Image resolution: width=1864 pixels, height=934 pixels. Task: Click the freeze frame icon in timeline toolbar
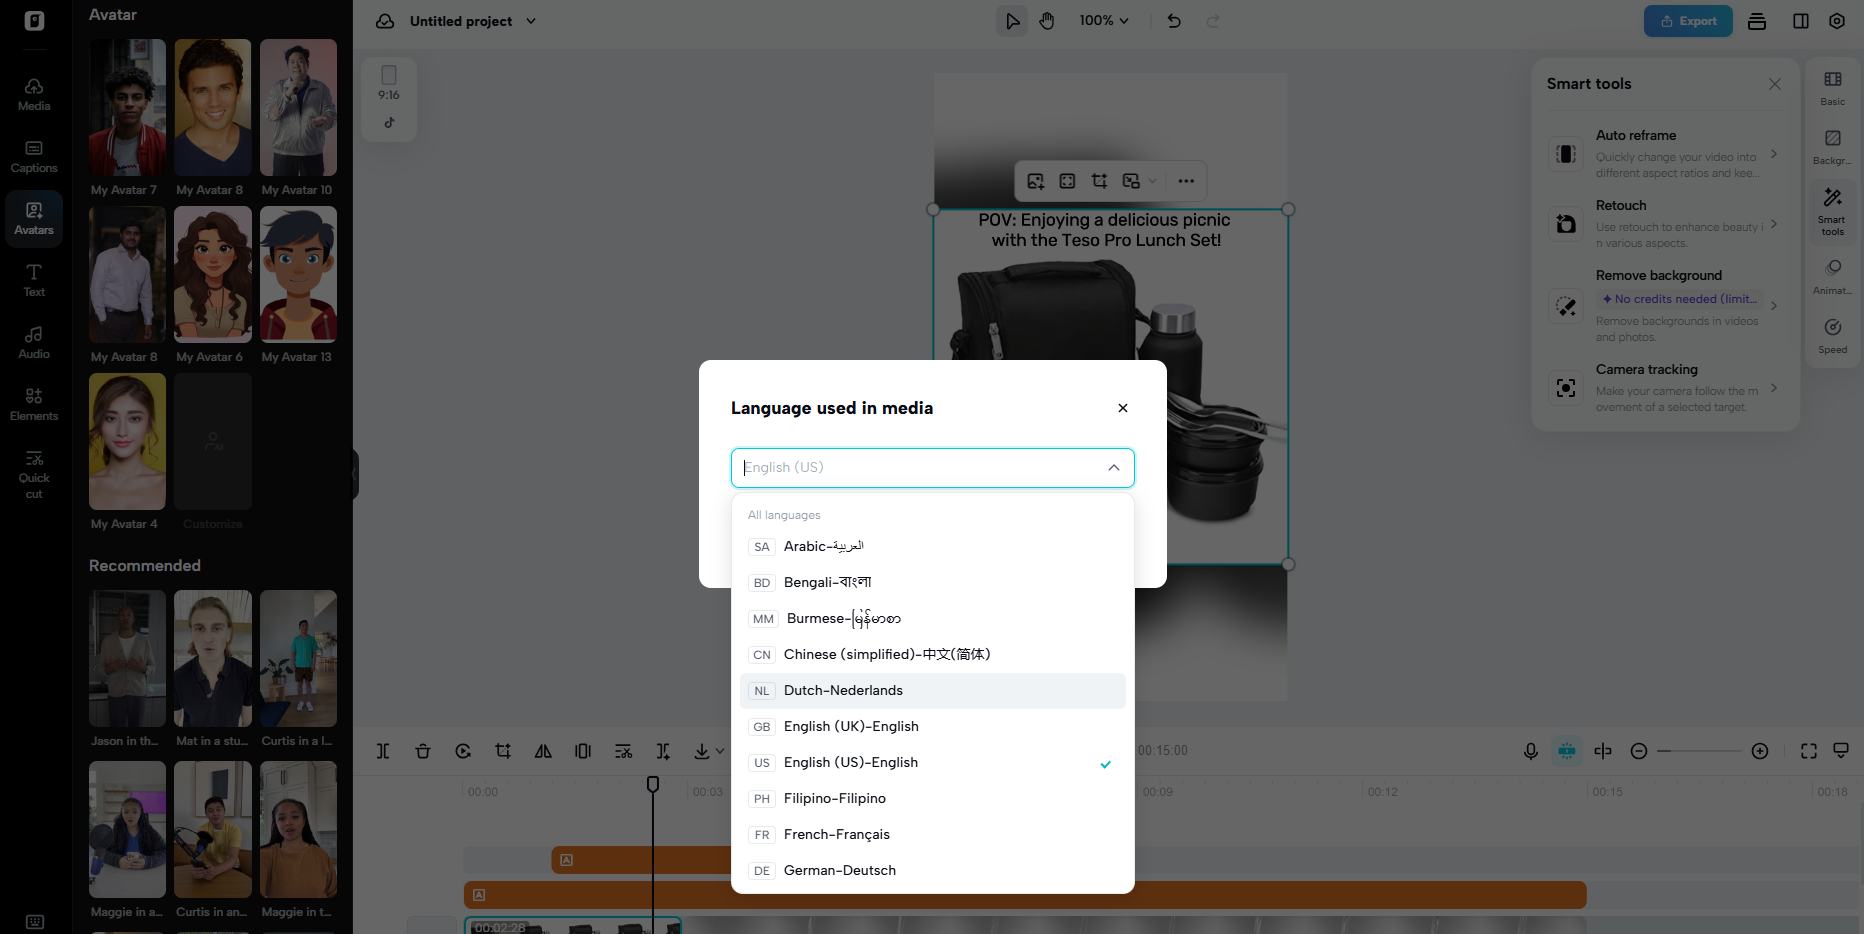(583, 751)
